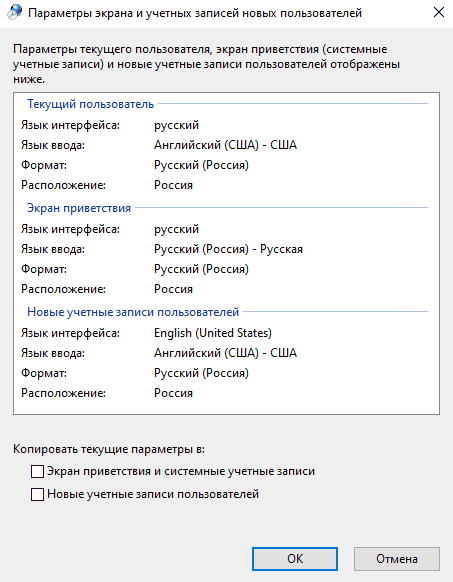This screenshot has height=582, width=453.
Task: Confirm settings with the OK button
Action: click(295, 559)
